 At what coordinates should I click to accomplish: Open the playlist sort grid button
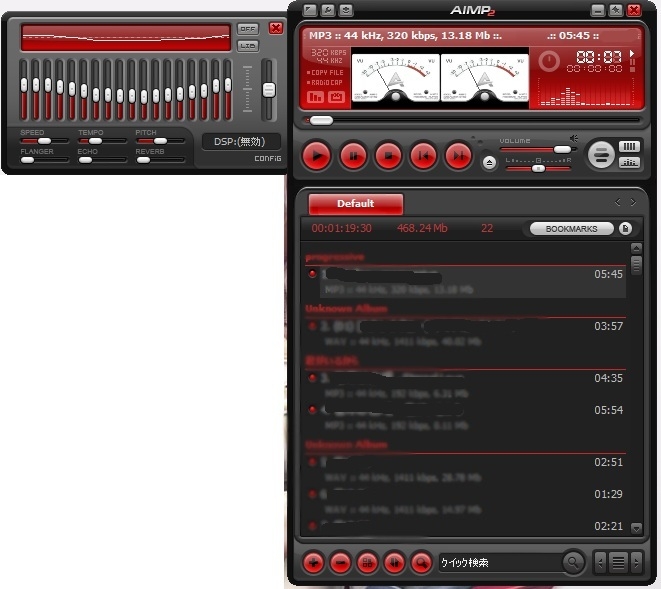tap(367, 562)
